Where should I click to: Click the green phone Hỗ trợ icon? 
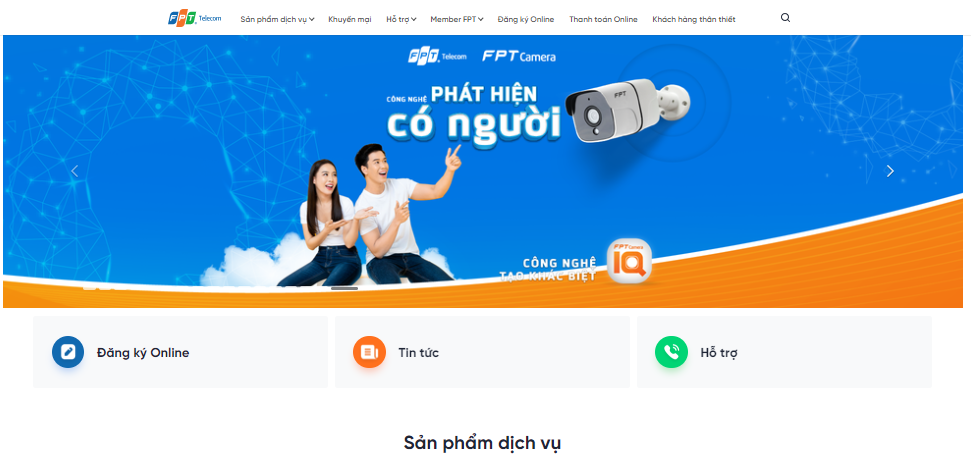tap(671, 352)
